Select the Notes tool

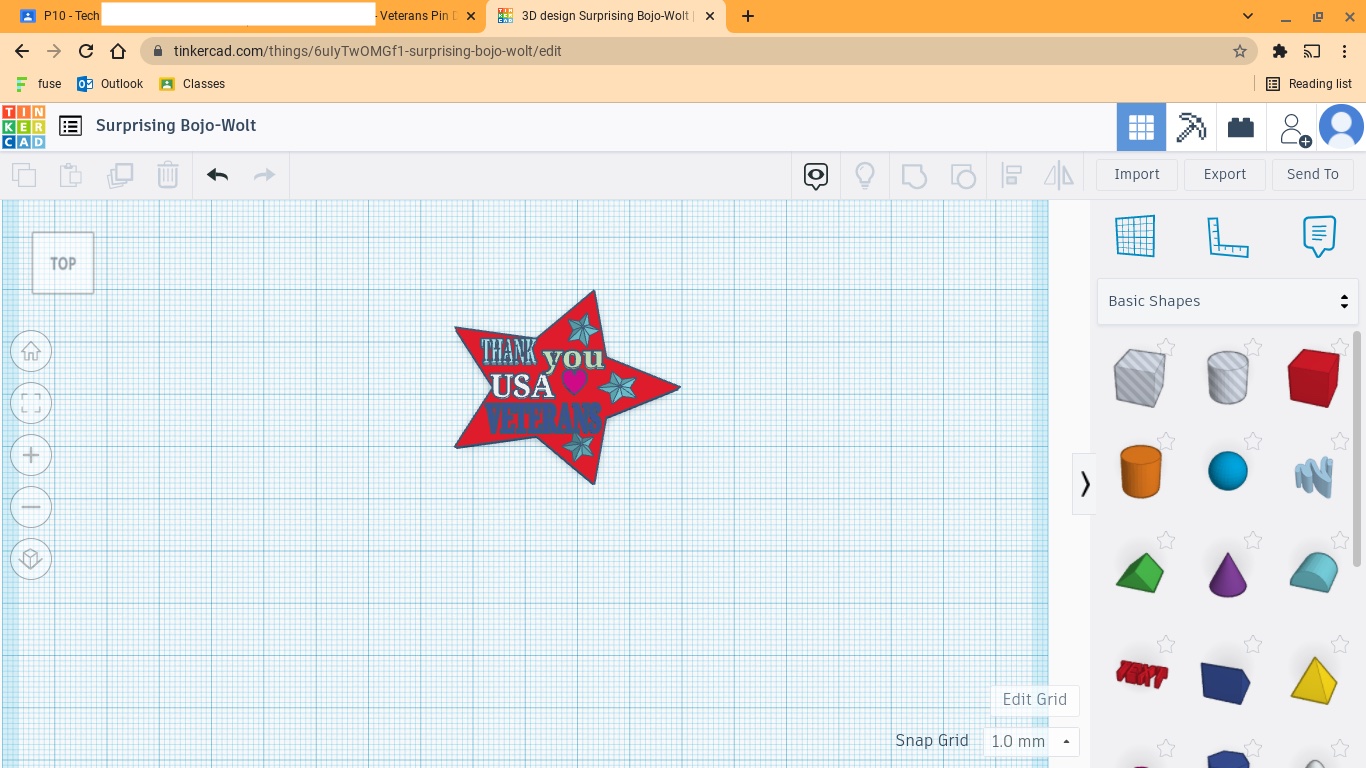pos(1319,236)
